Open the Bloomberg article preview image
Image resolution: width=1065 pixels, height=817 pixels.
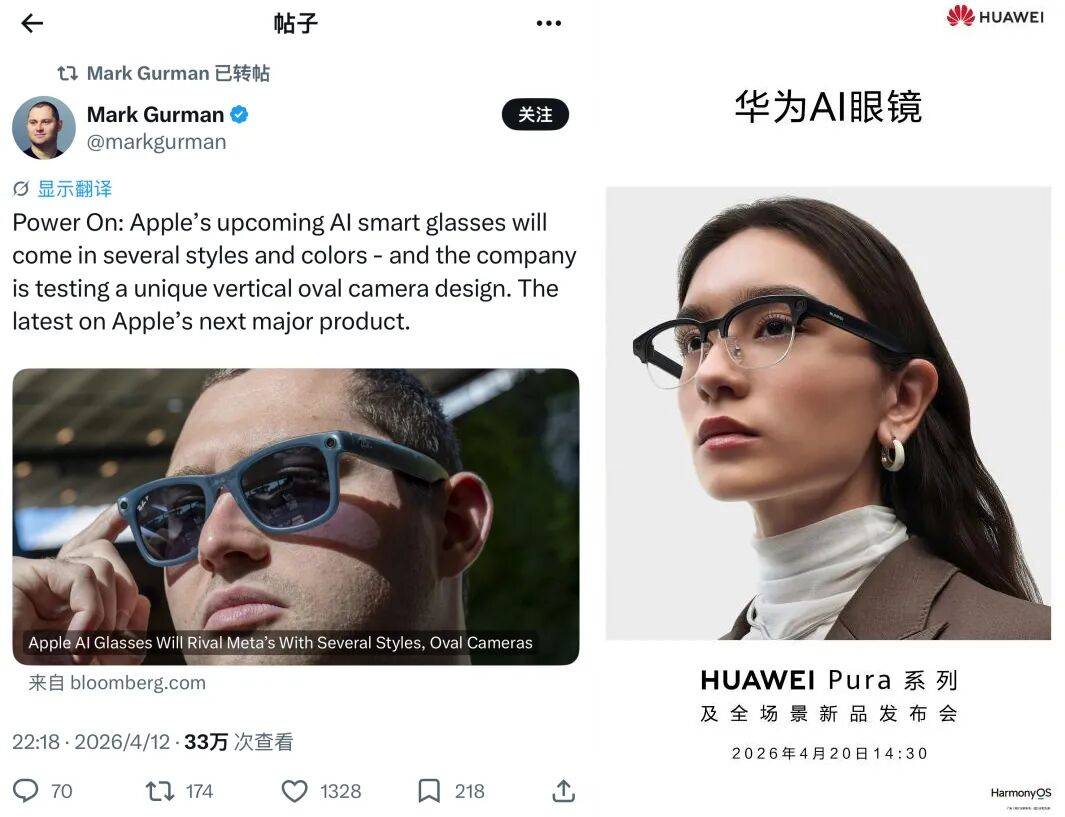pyautogui.click(x=295, y=516)
